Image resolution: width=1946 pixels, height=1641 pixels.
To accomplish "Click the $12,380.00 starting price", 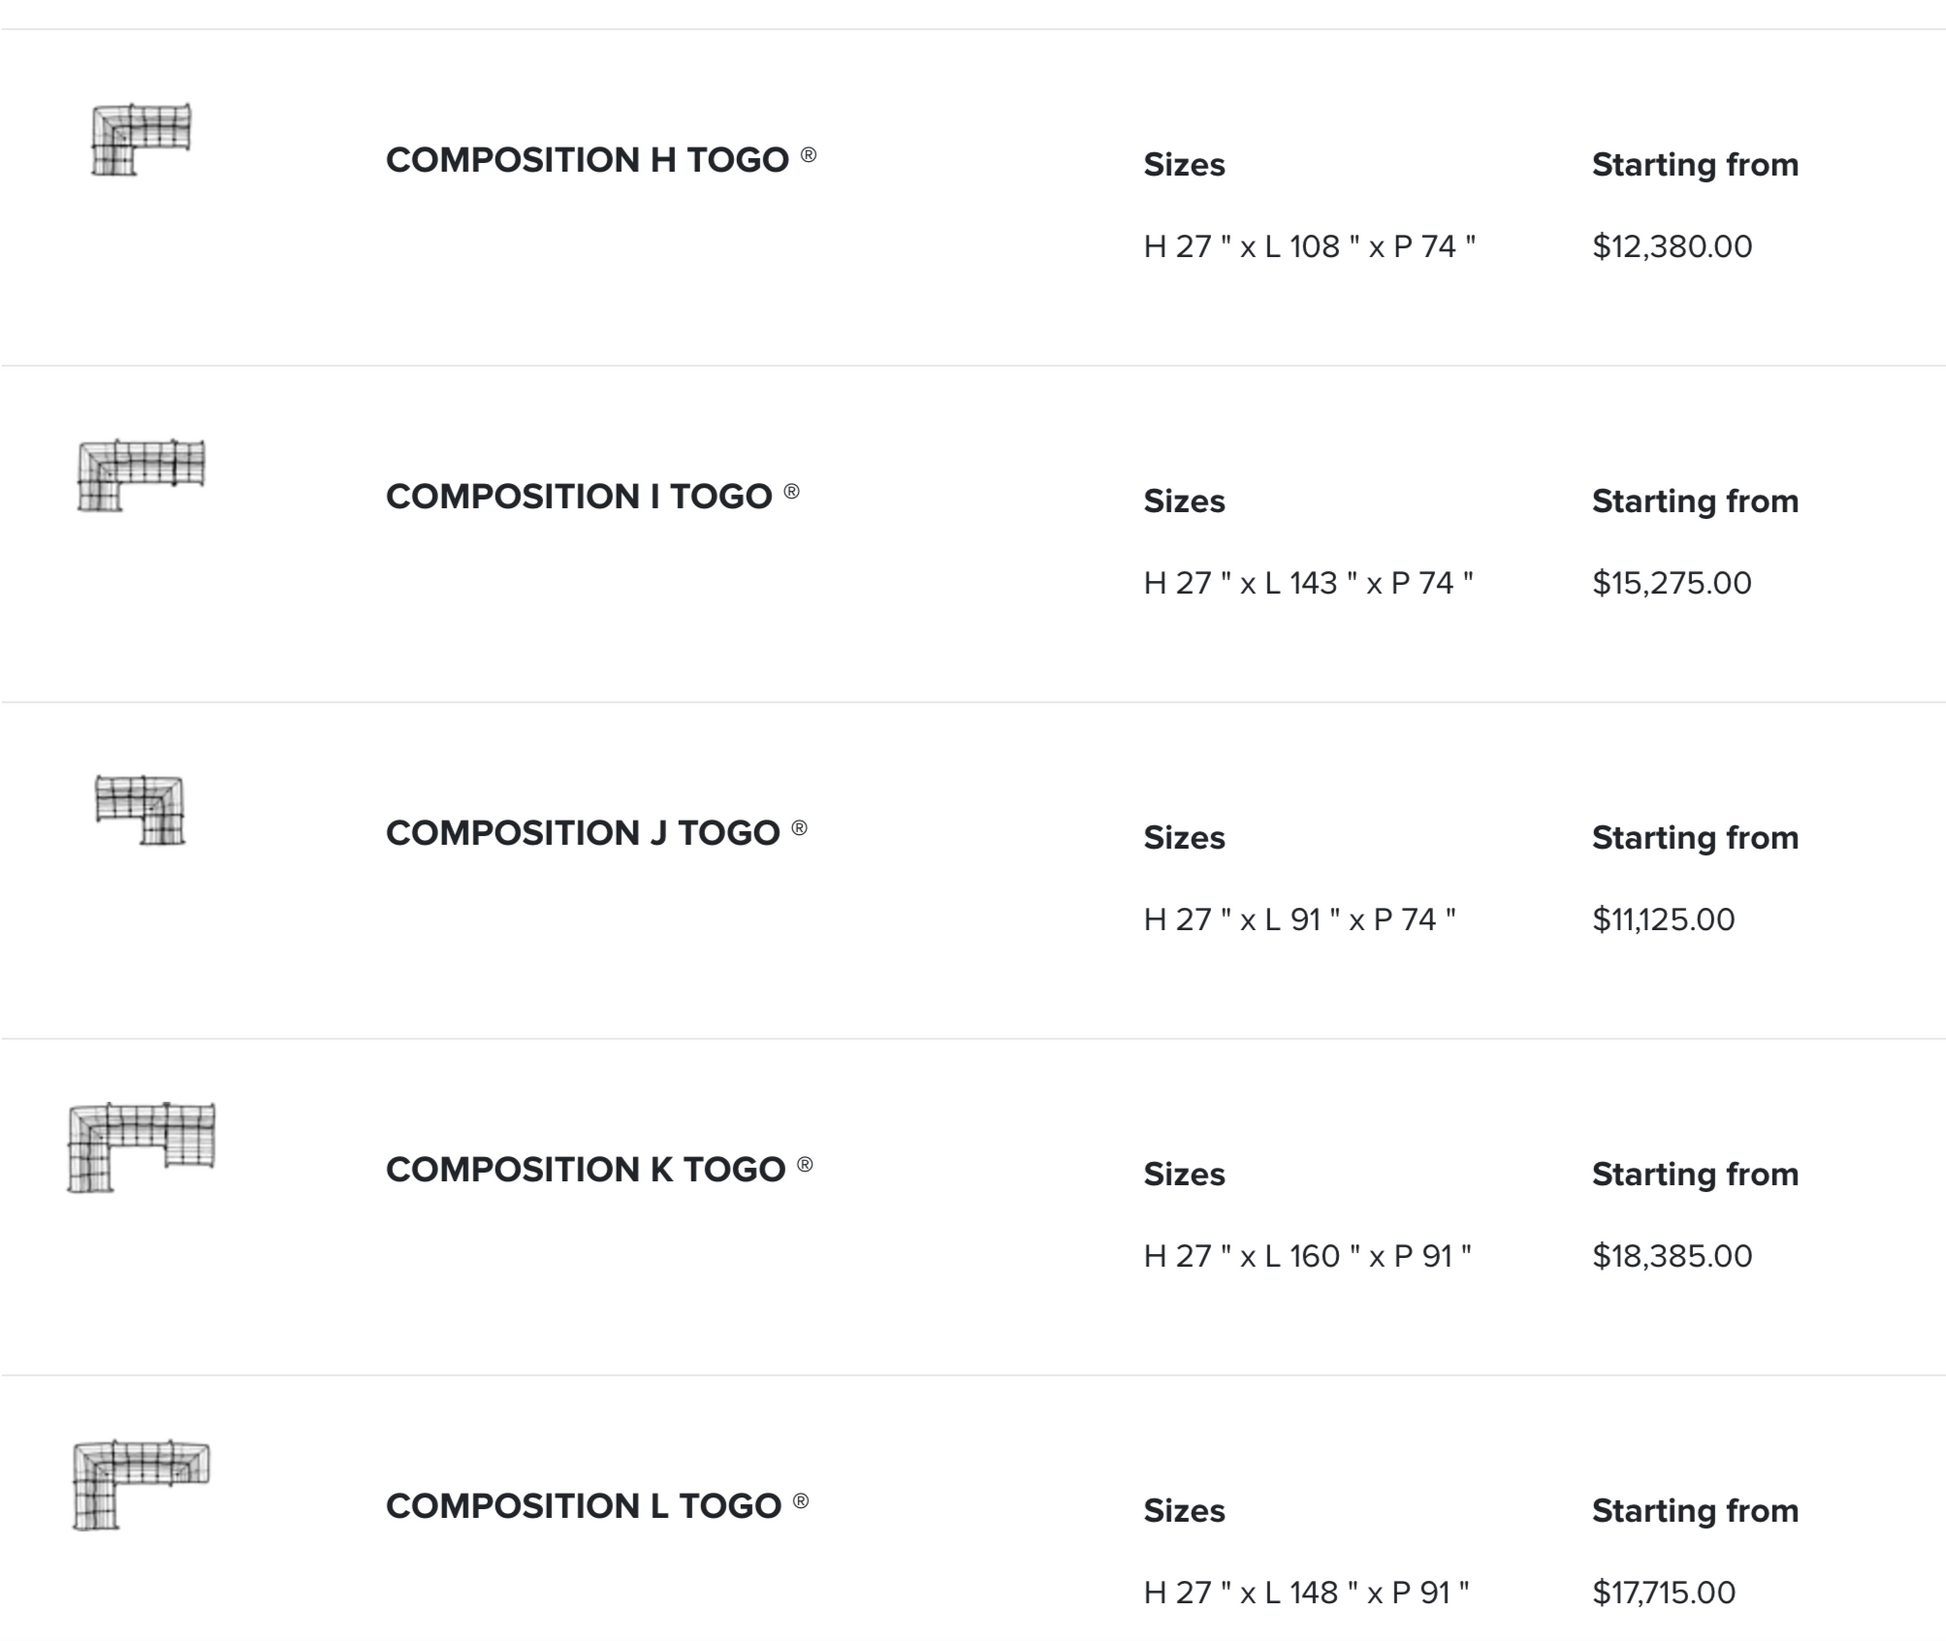I will click(1672, 247).
